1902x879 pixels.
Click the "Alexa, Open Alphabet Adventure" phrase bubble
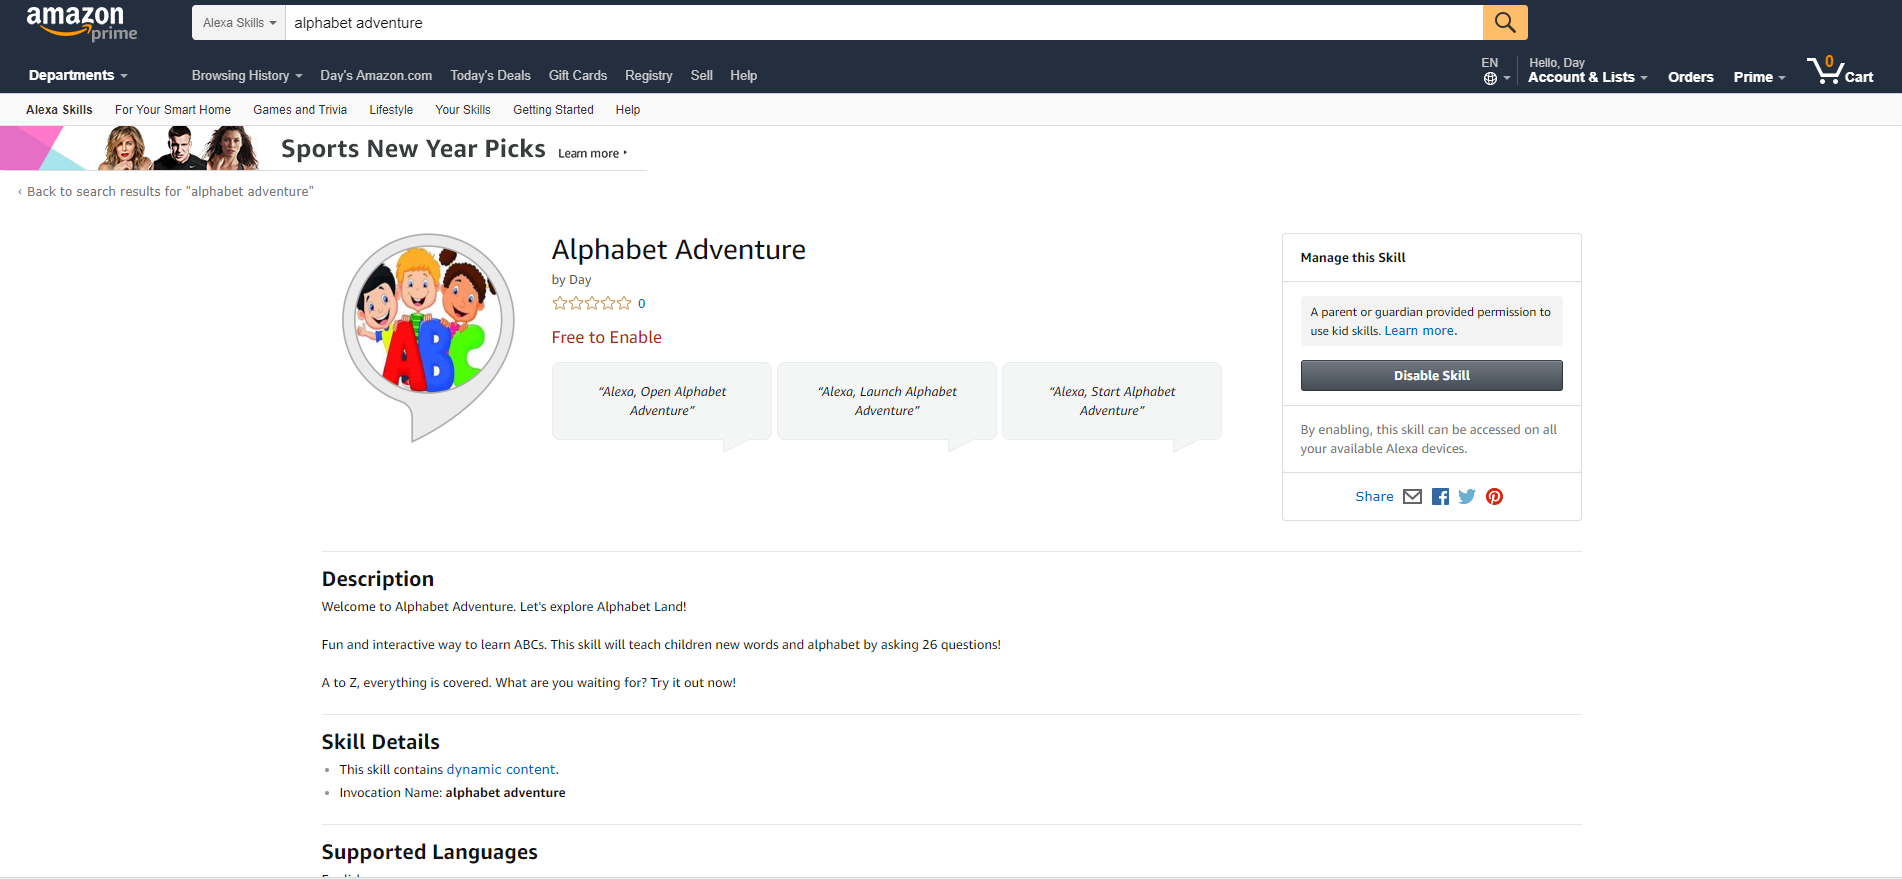tap(662, 401)
